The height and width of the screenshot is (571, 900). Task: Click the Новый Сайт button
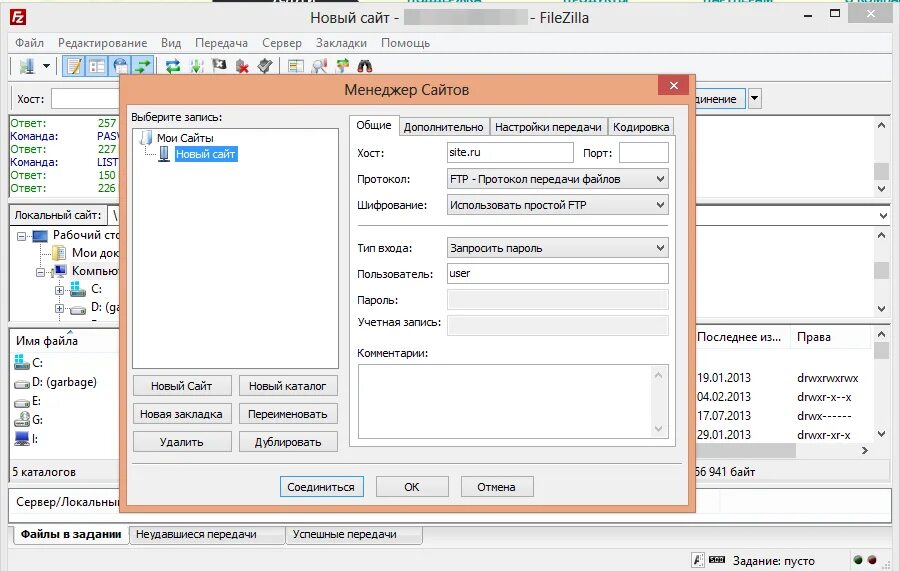point(182,386)
